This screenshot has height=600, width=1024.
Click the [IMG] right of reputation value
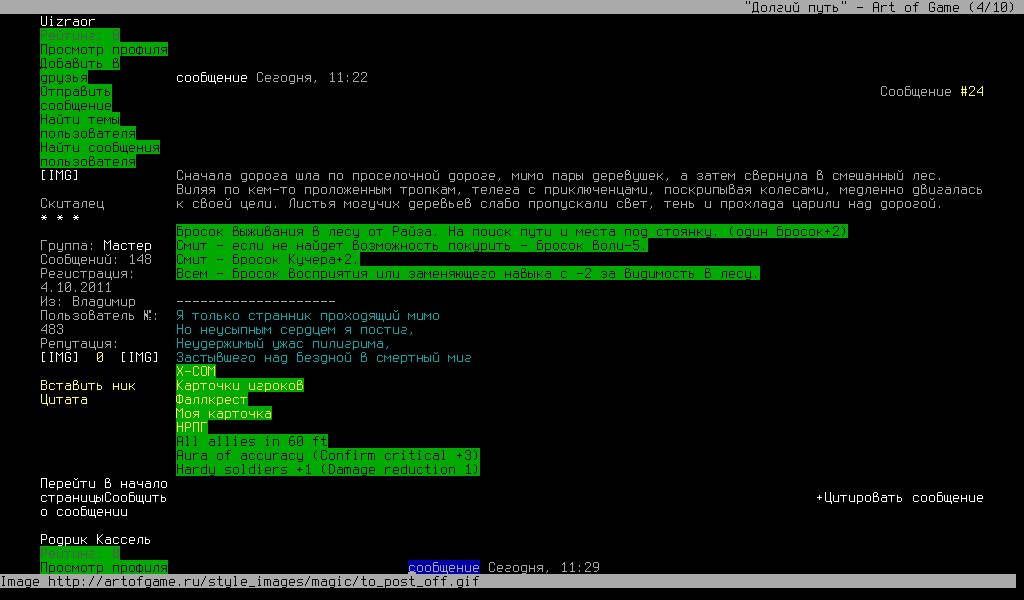point(139,358)
